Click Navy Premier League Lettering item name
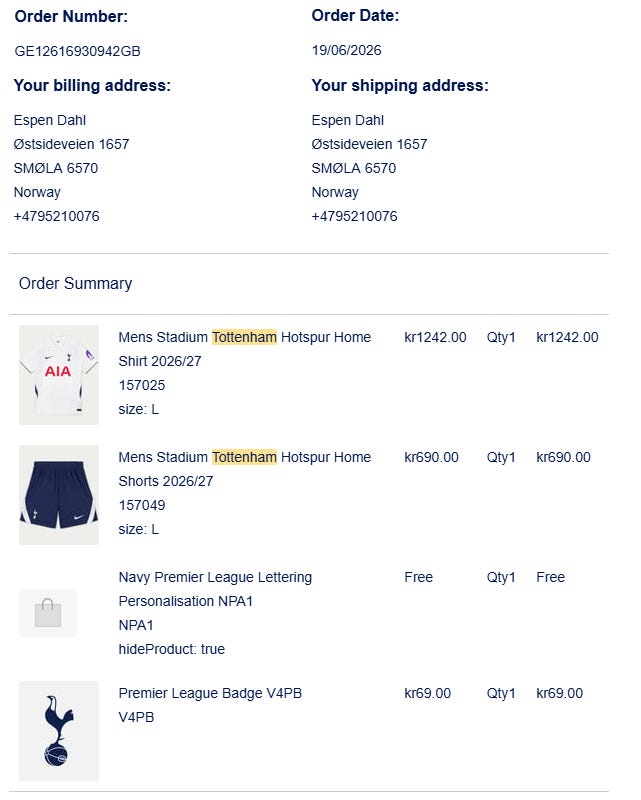 pos(215,589)
